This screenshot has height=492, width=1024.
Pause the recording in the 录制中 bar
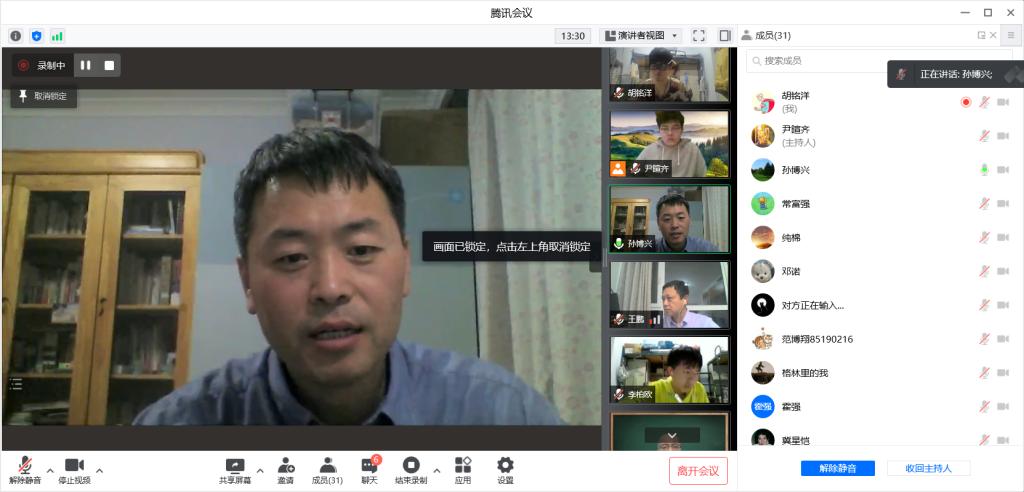86,66
